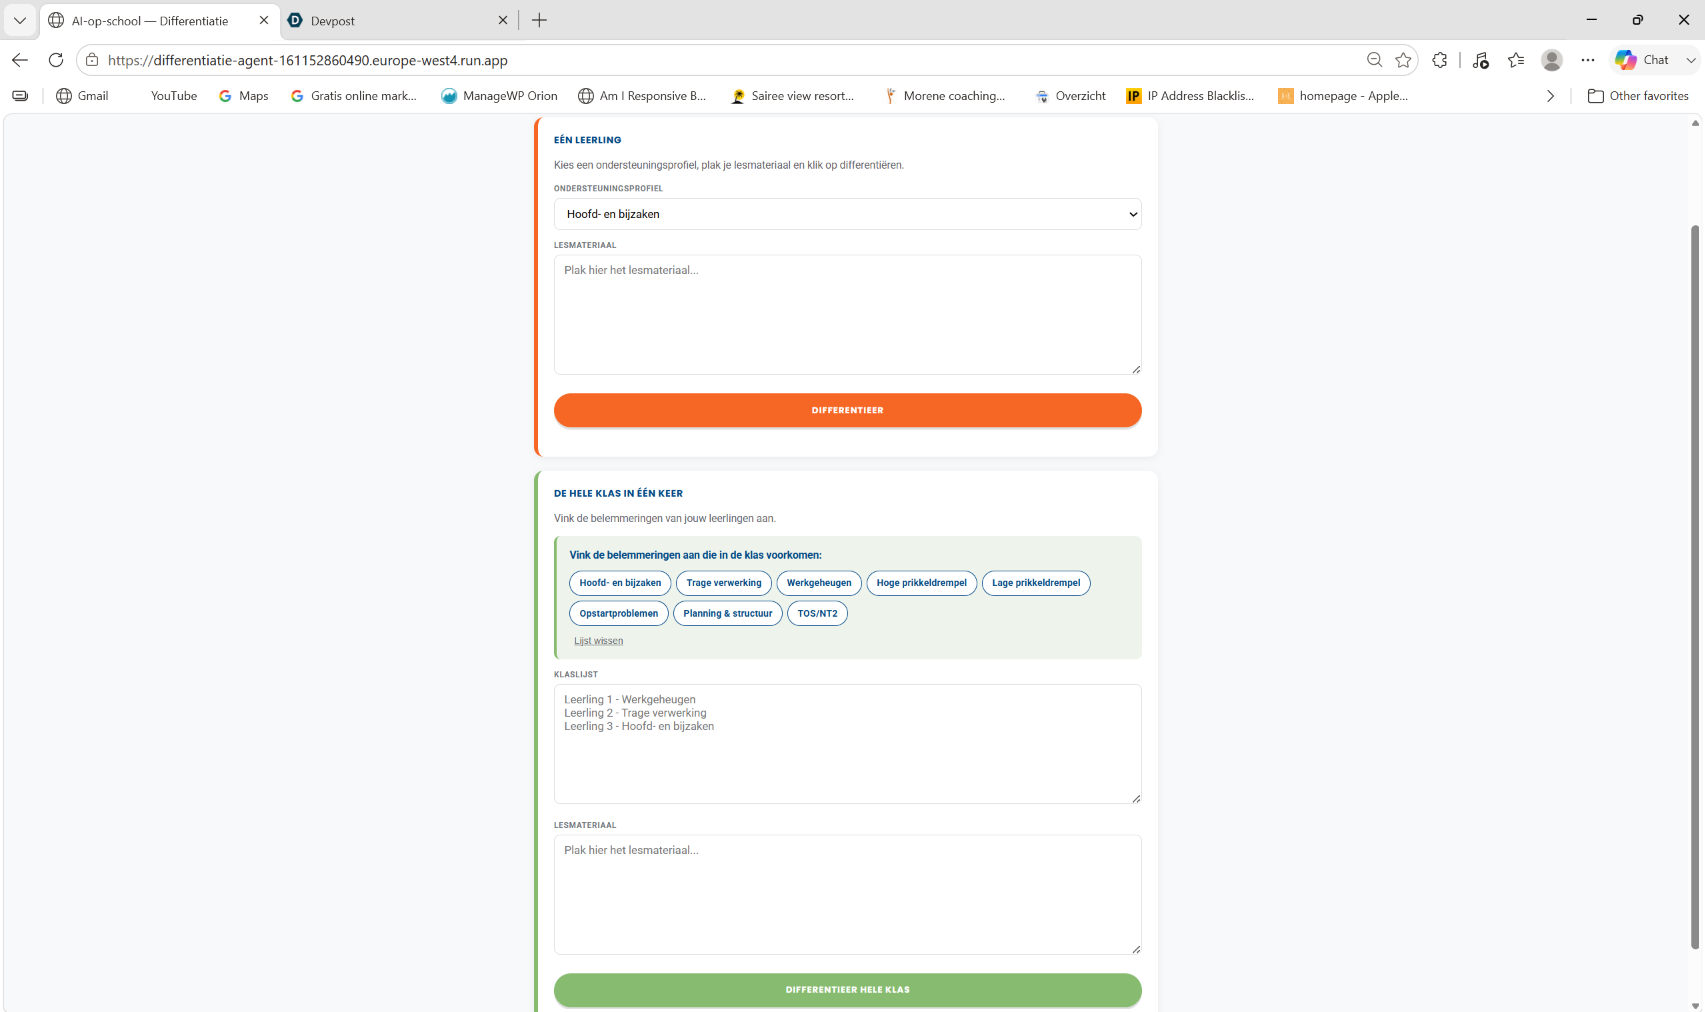Toggle Opstartproblemen chip
This screenshot has height=1012, width=1705.
tap(619, 614)
